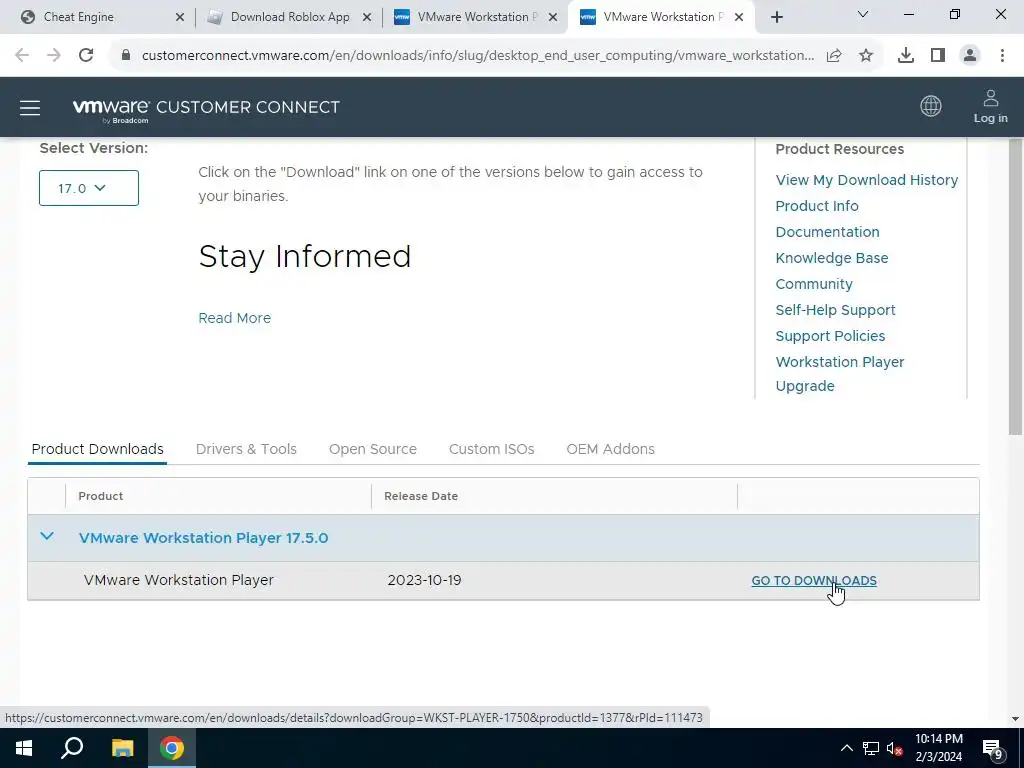
Task: Open the globe language selector
Action: coord(931,106)
